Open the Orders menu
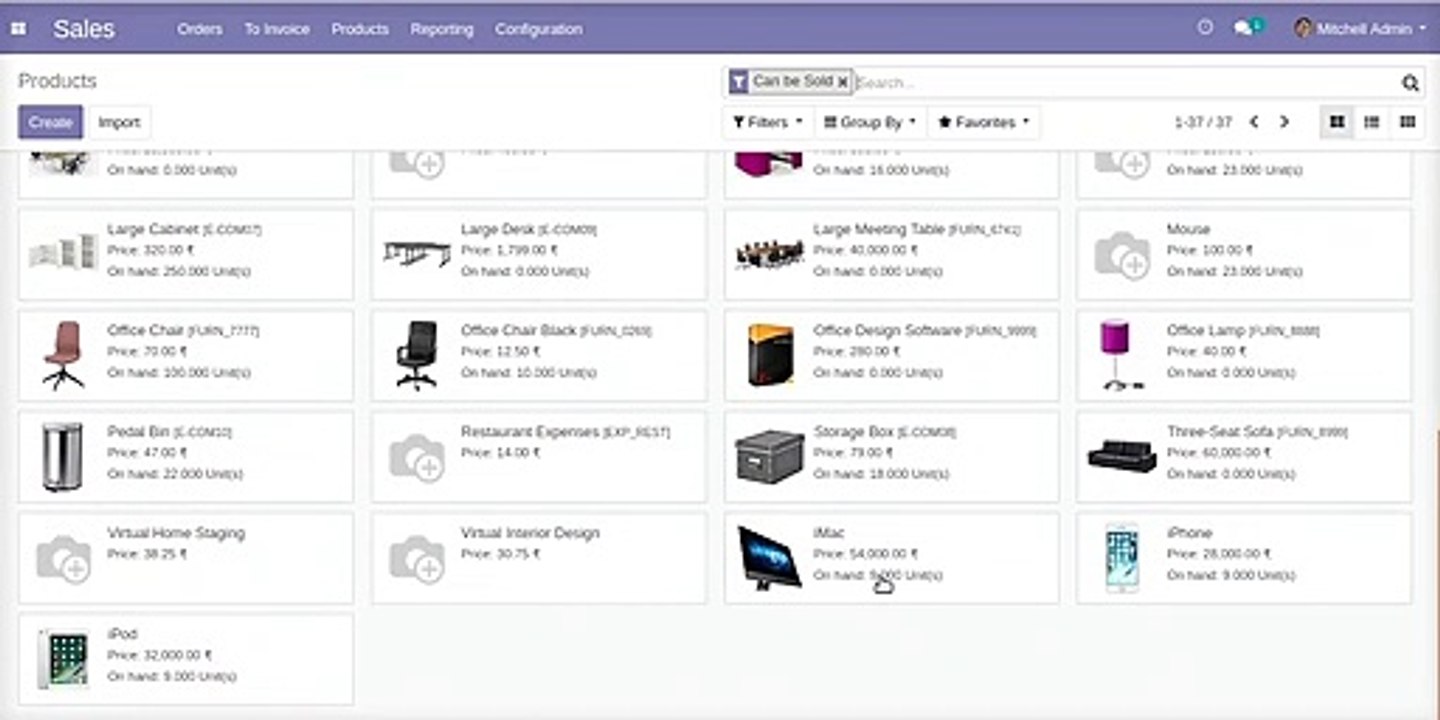1440x720 pixels. (x=200, y=29)
